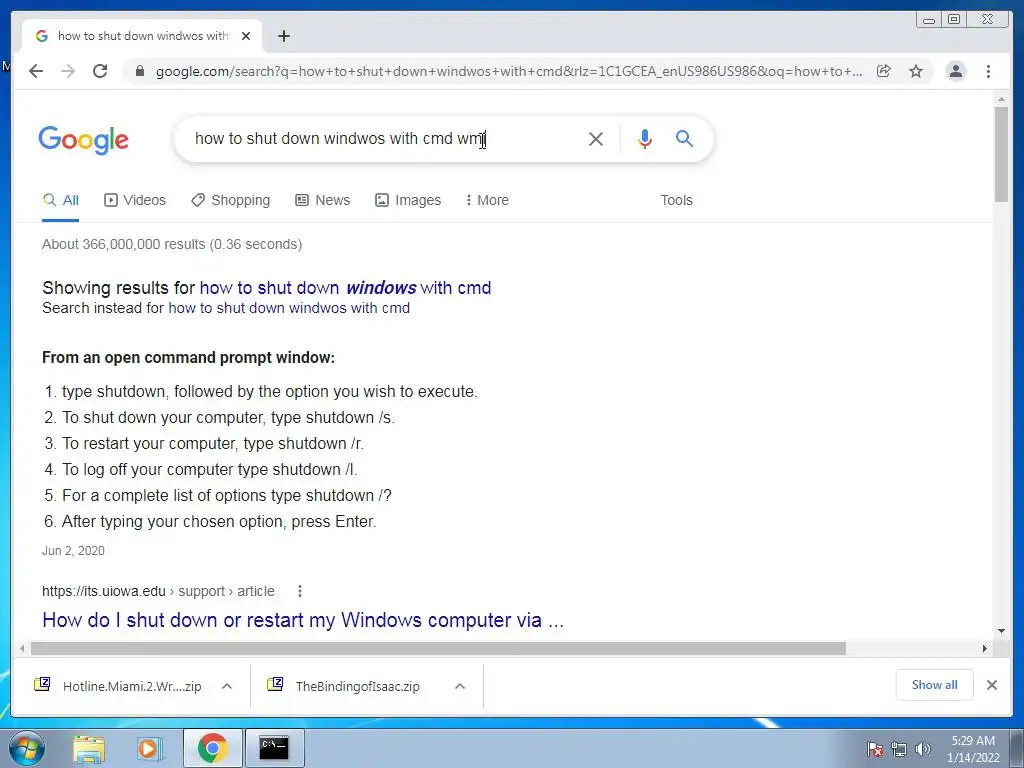Click the scroll up arrow
1024x768 pixels.
pos(1001,99)
